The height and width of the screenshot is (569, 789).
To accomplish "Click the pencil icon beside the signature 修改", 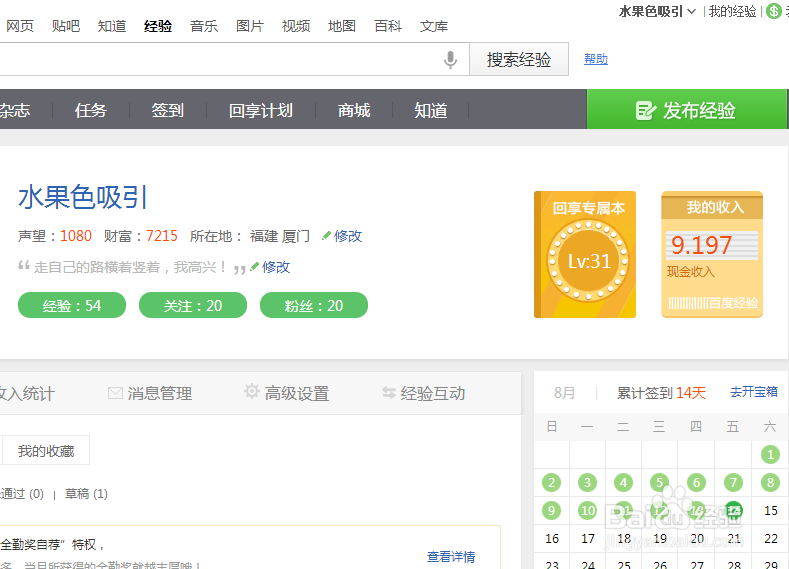I will (255, 267).
